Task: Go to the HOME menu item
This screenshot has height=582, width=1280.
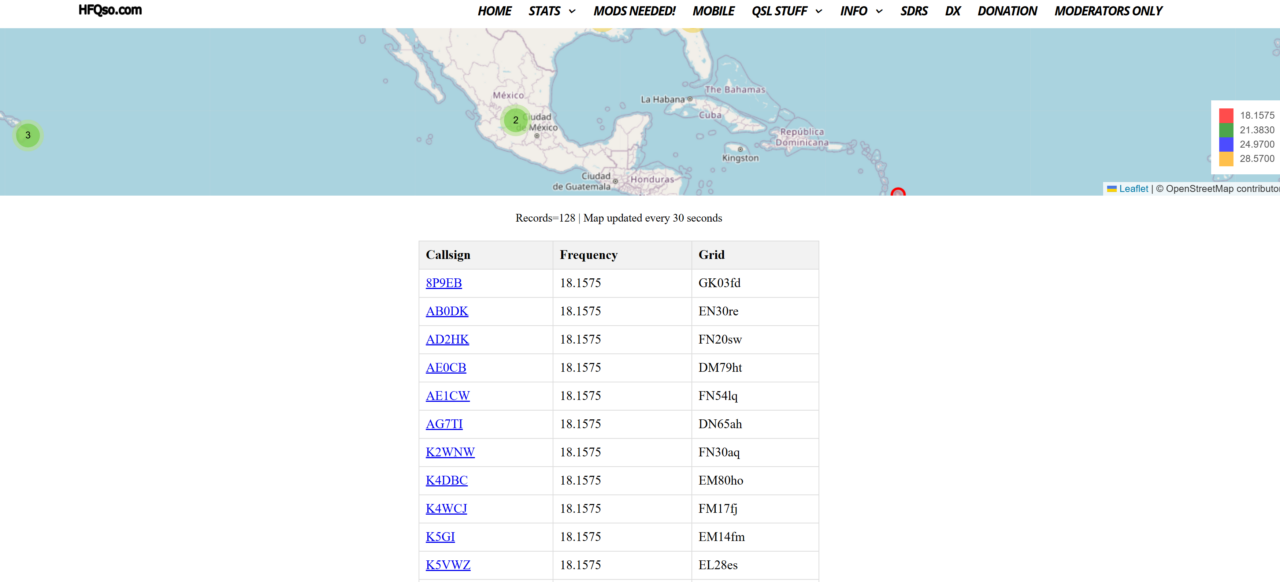Action: coord(494,11)
